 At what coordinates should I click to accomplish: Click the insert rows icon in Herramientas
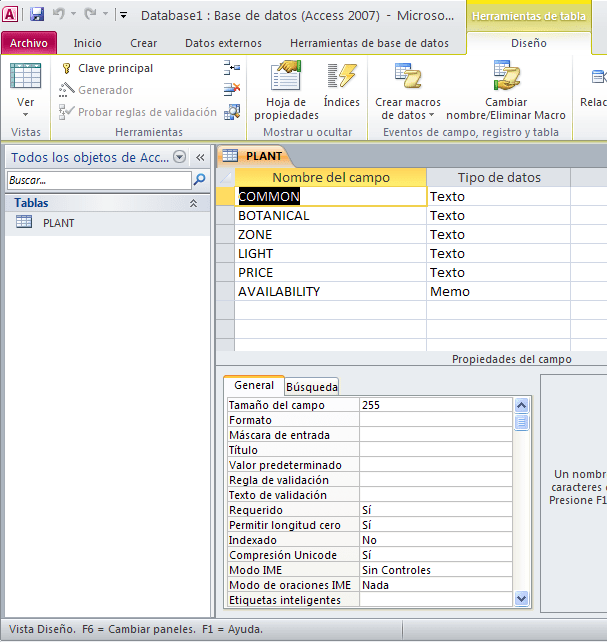pos(233,68)
